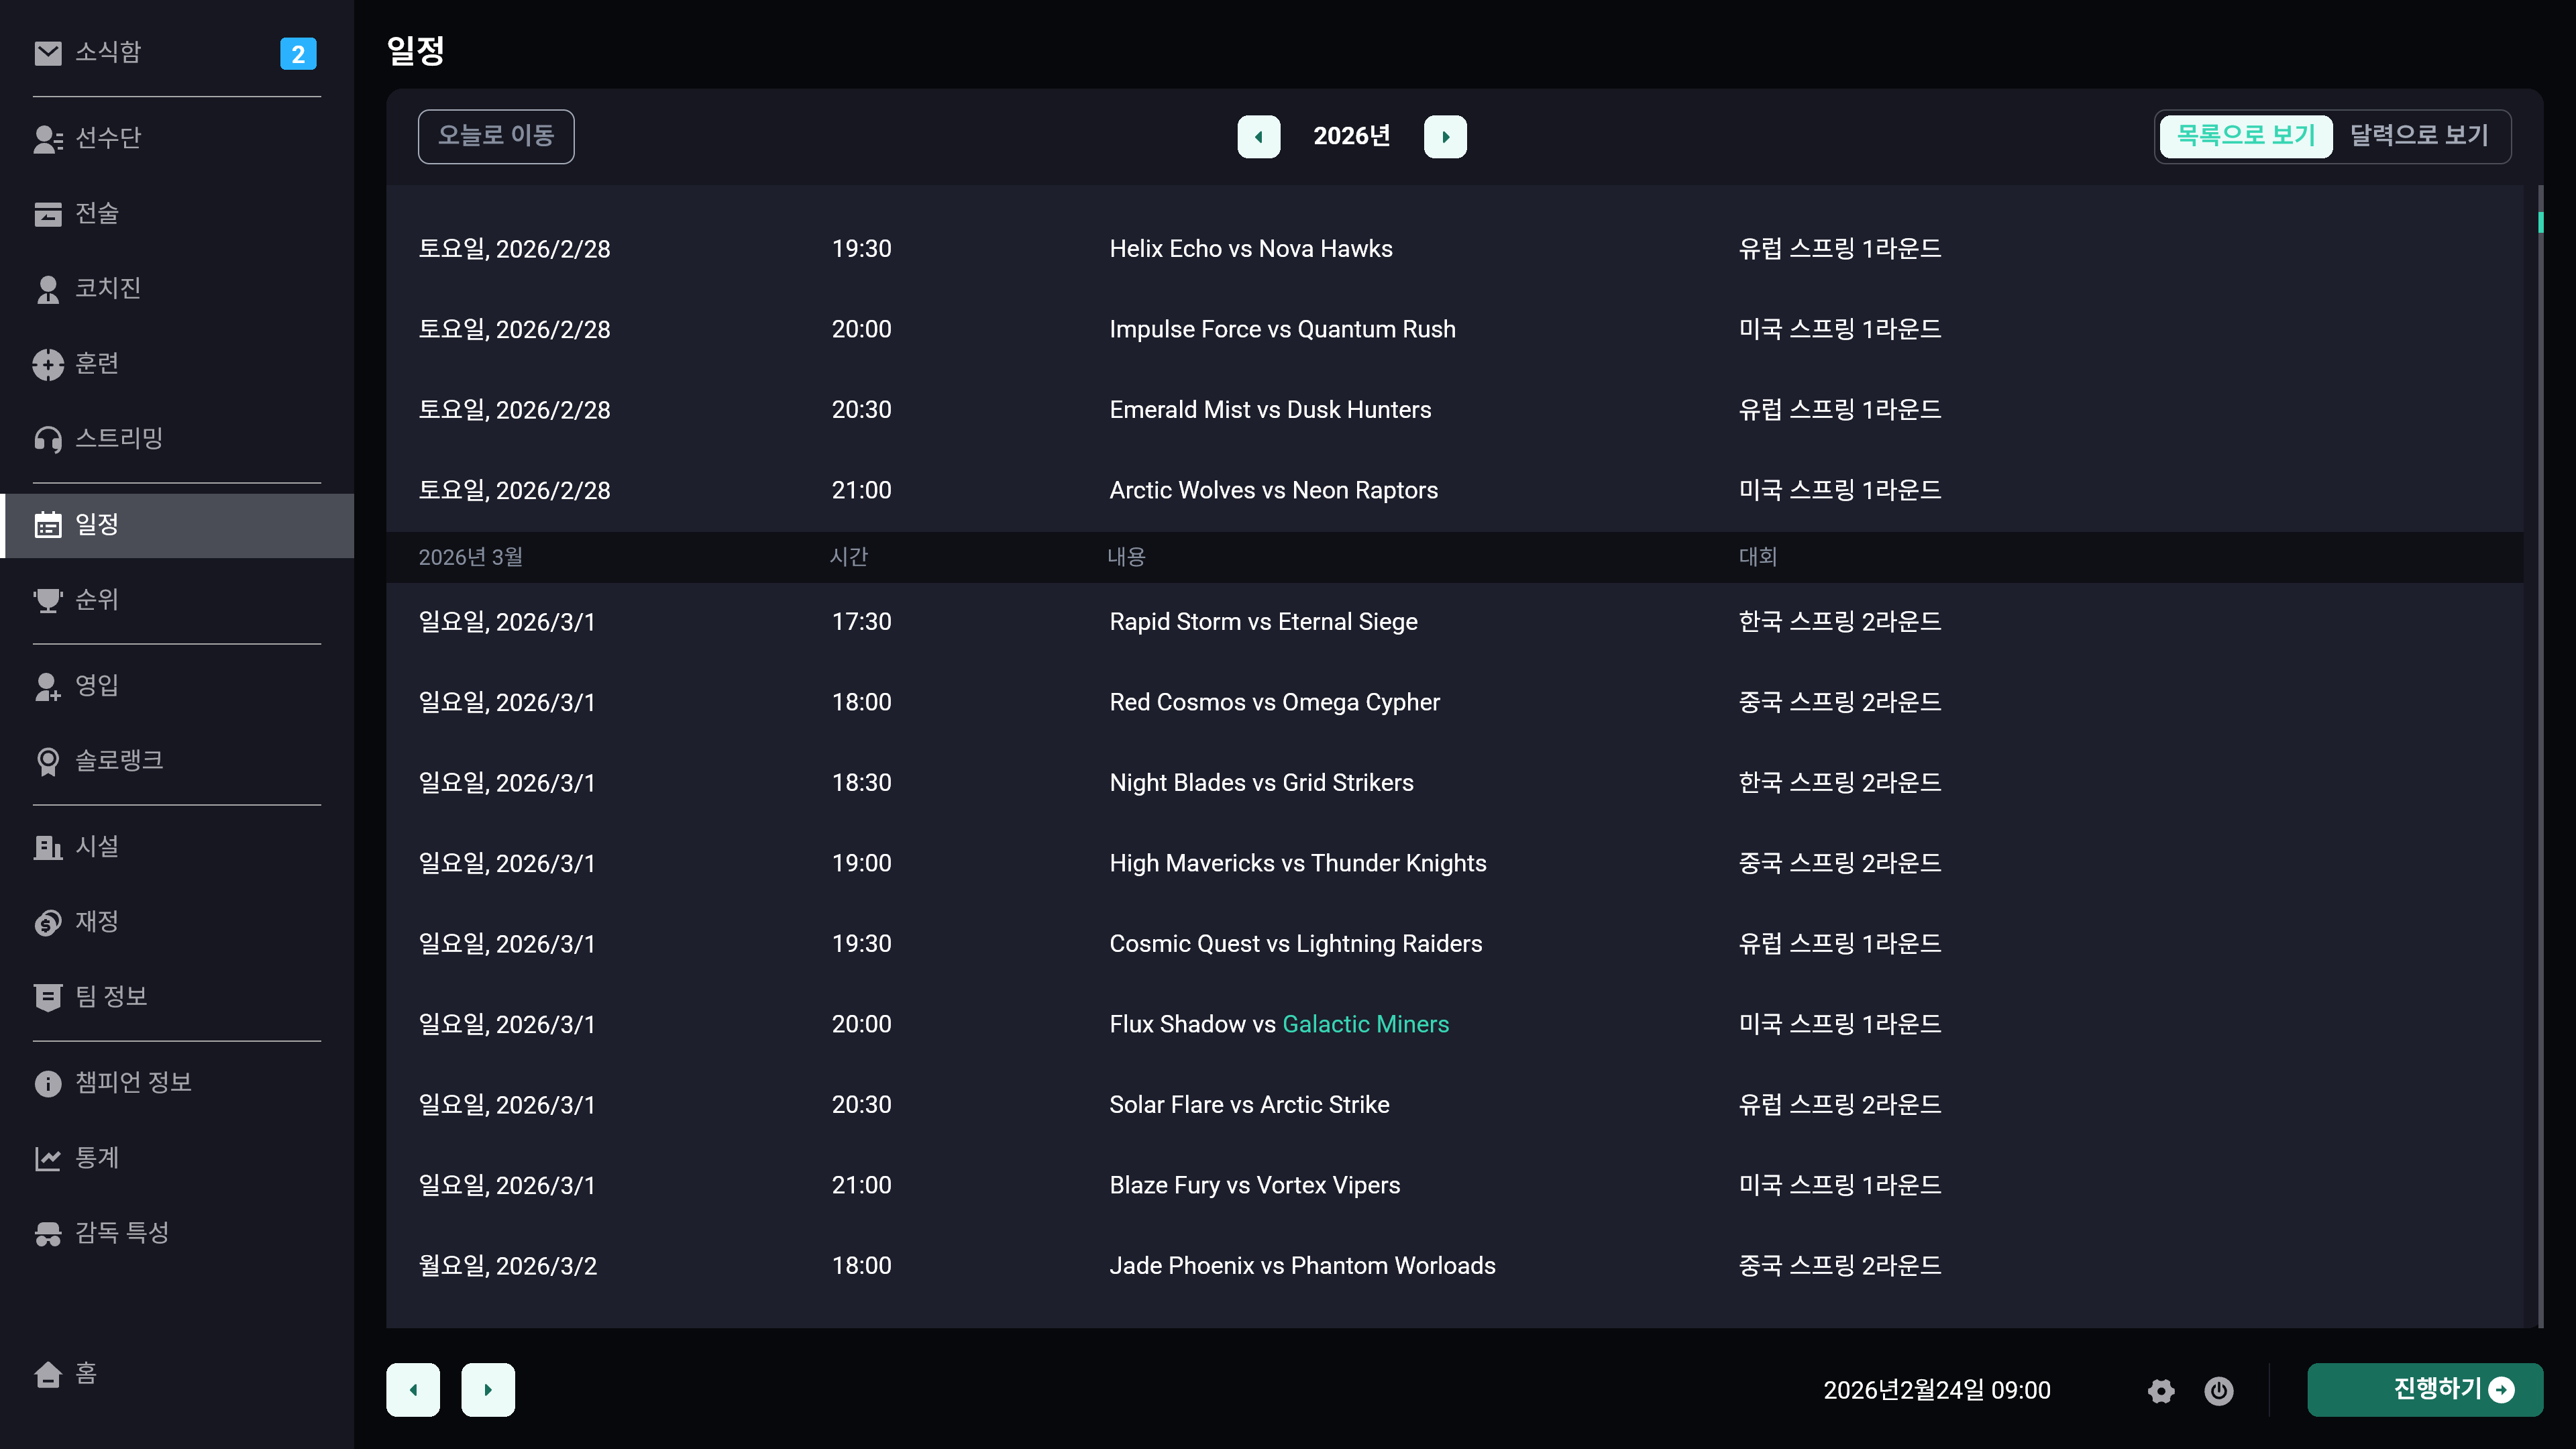Image resolution: width=2576 pixels, height=1449 pixels.
Task: Click bottom forward navigation arrow
Action: coord(488,1389)
